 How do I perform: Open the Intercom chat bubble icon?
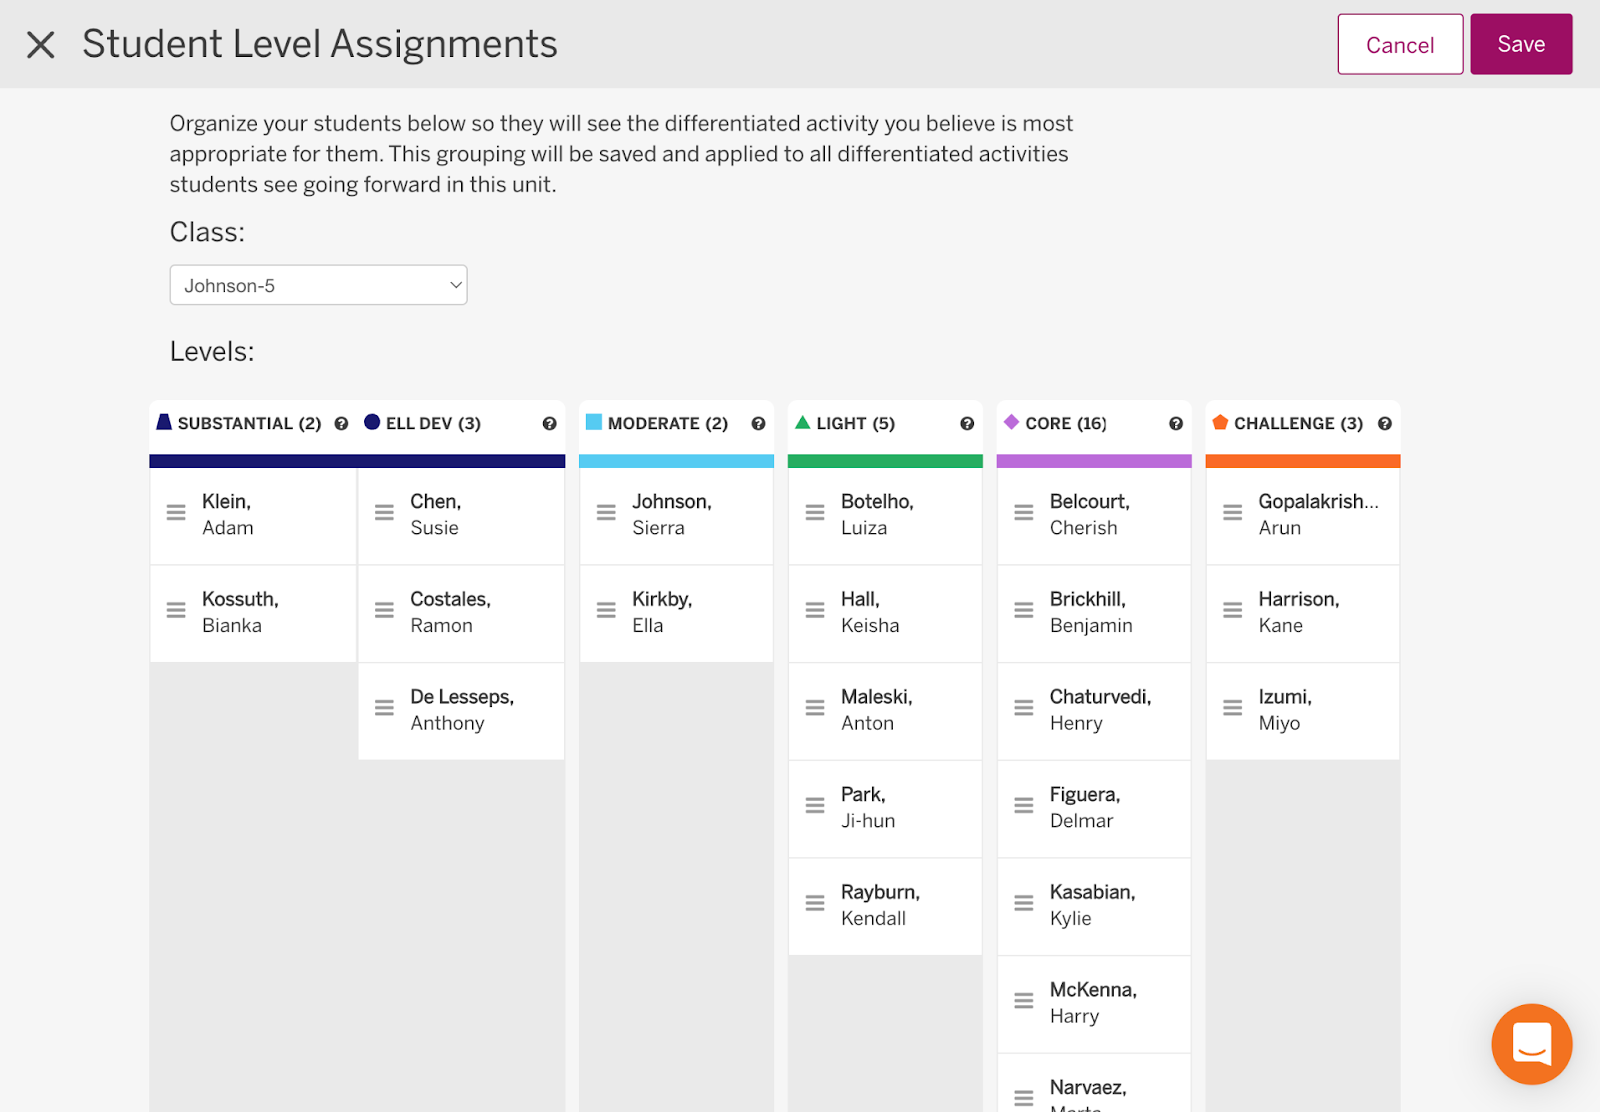[x=1531, y=1044]
